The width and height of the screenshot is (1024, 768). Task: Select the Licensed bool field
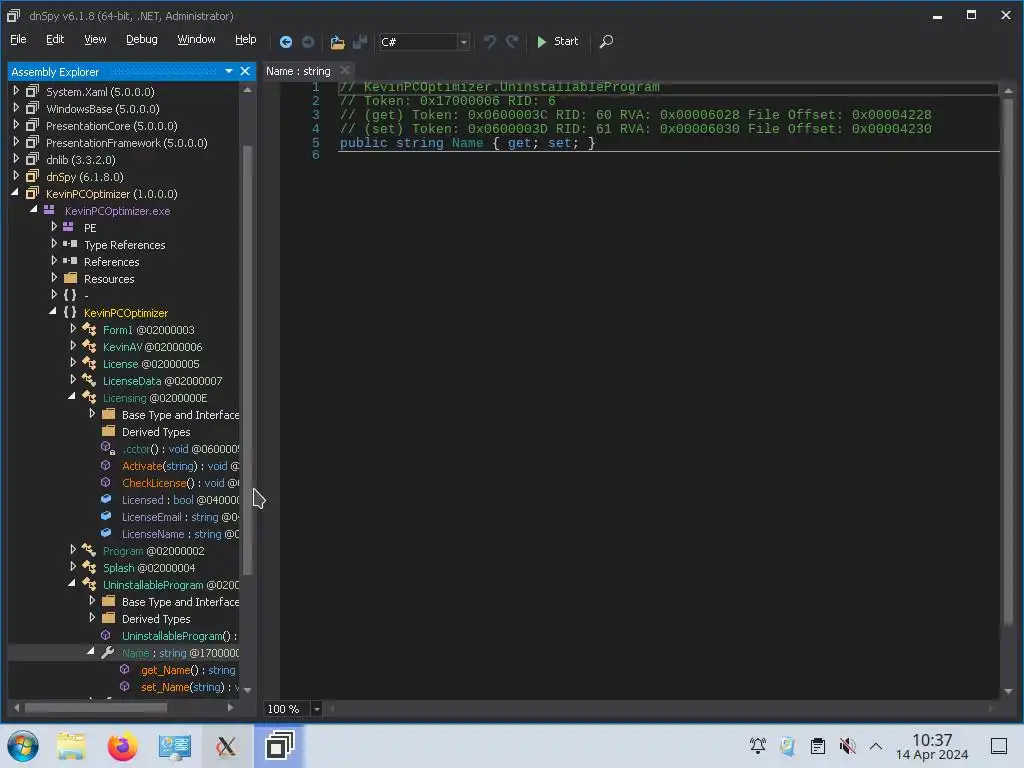coord(180,500)
